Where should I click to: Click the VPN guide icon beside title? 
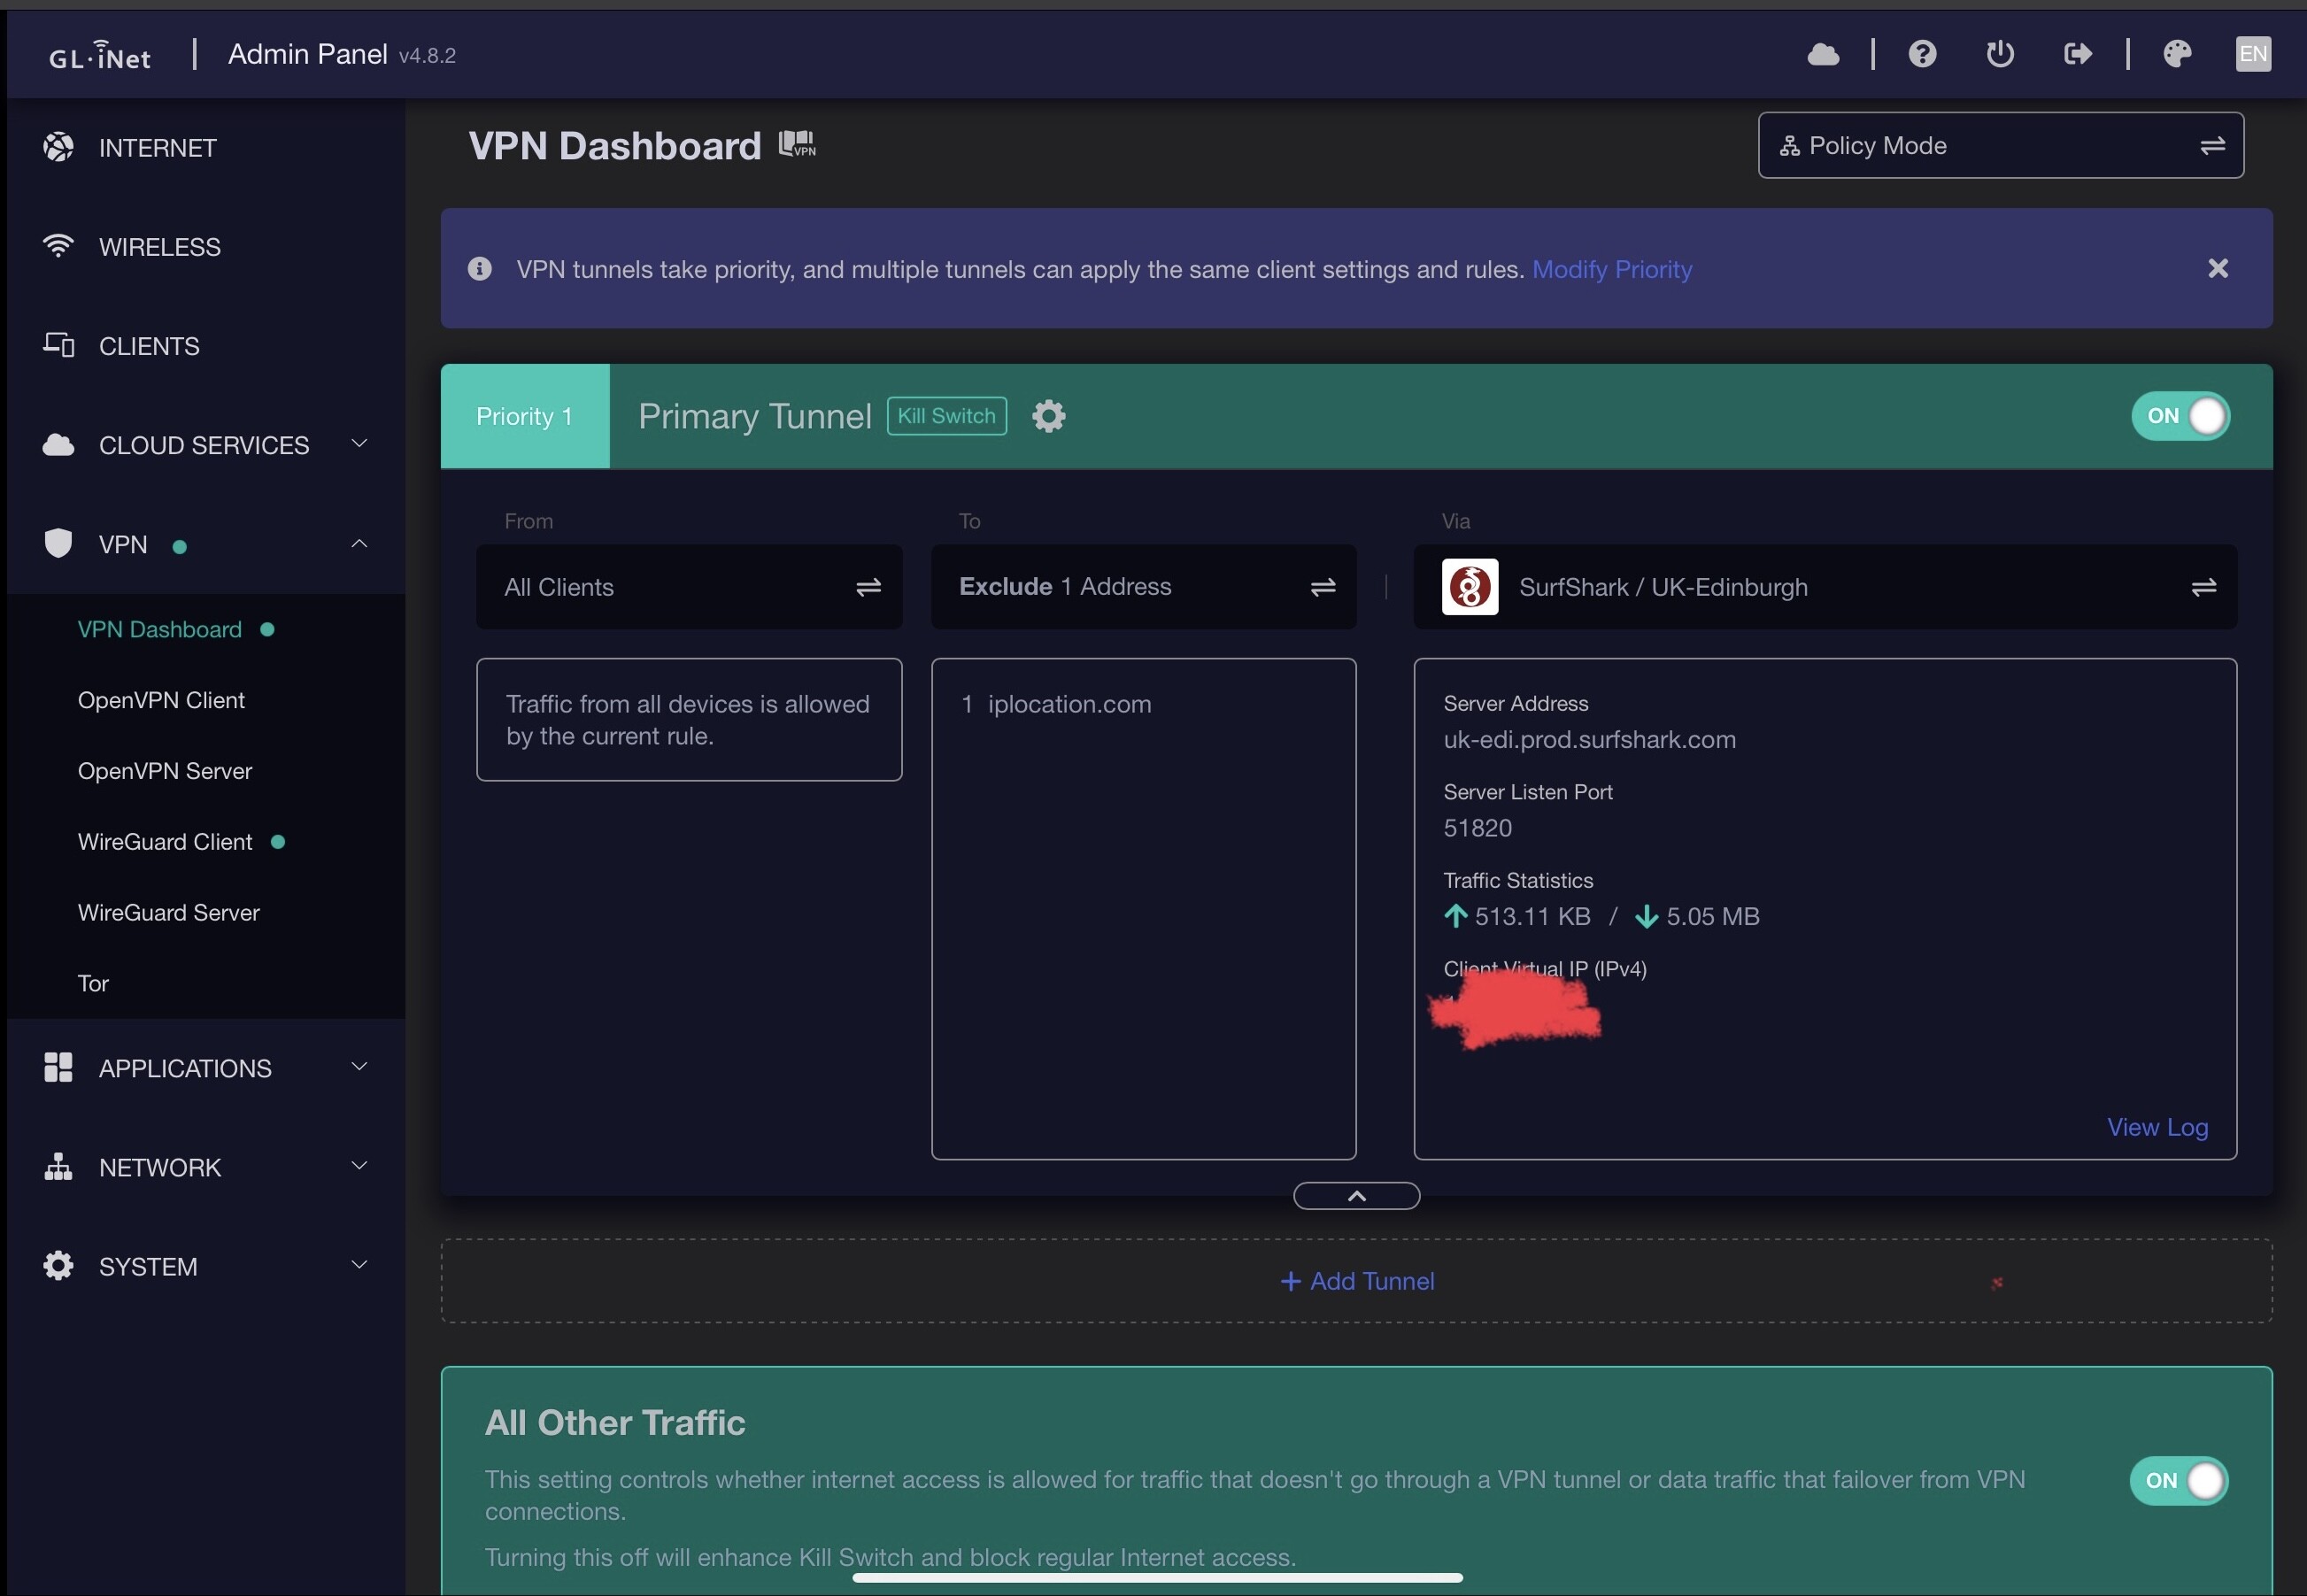(x=797, y=145)
